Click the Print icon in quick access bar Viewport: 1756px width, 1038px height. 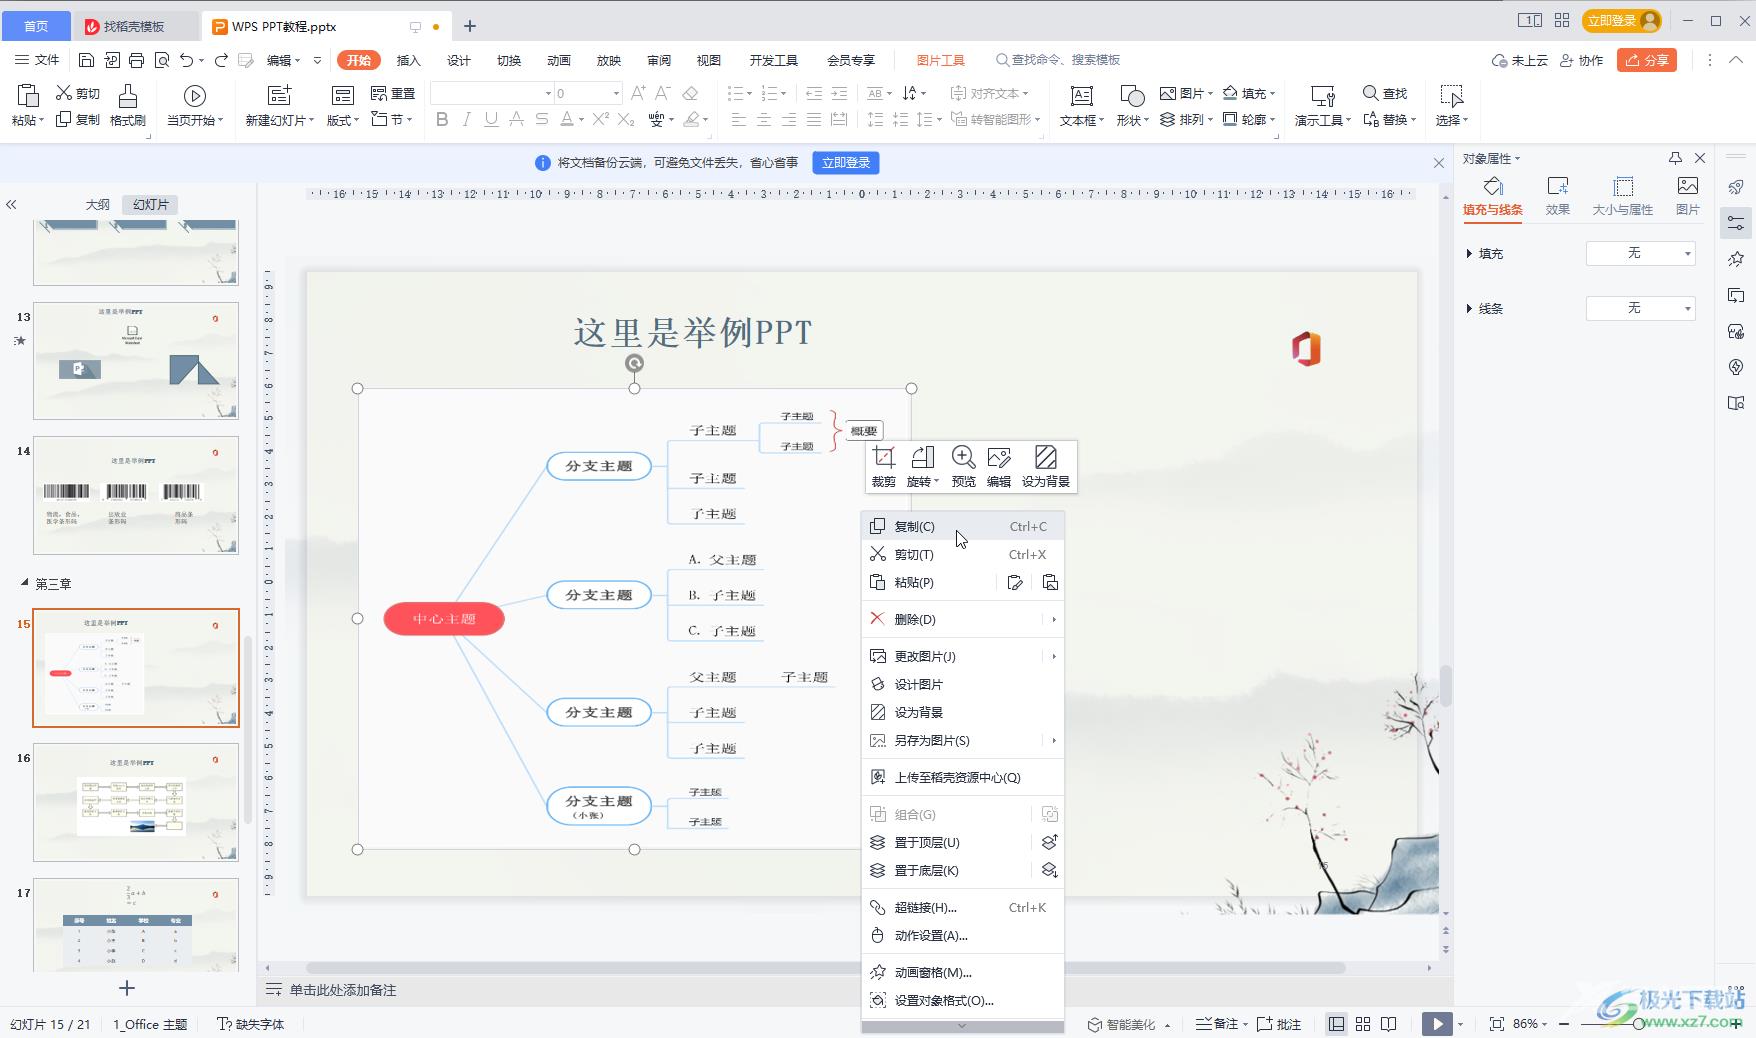137,60
